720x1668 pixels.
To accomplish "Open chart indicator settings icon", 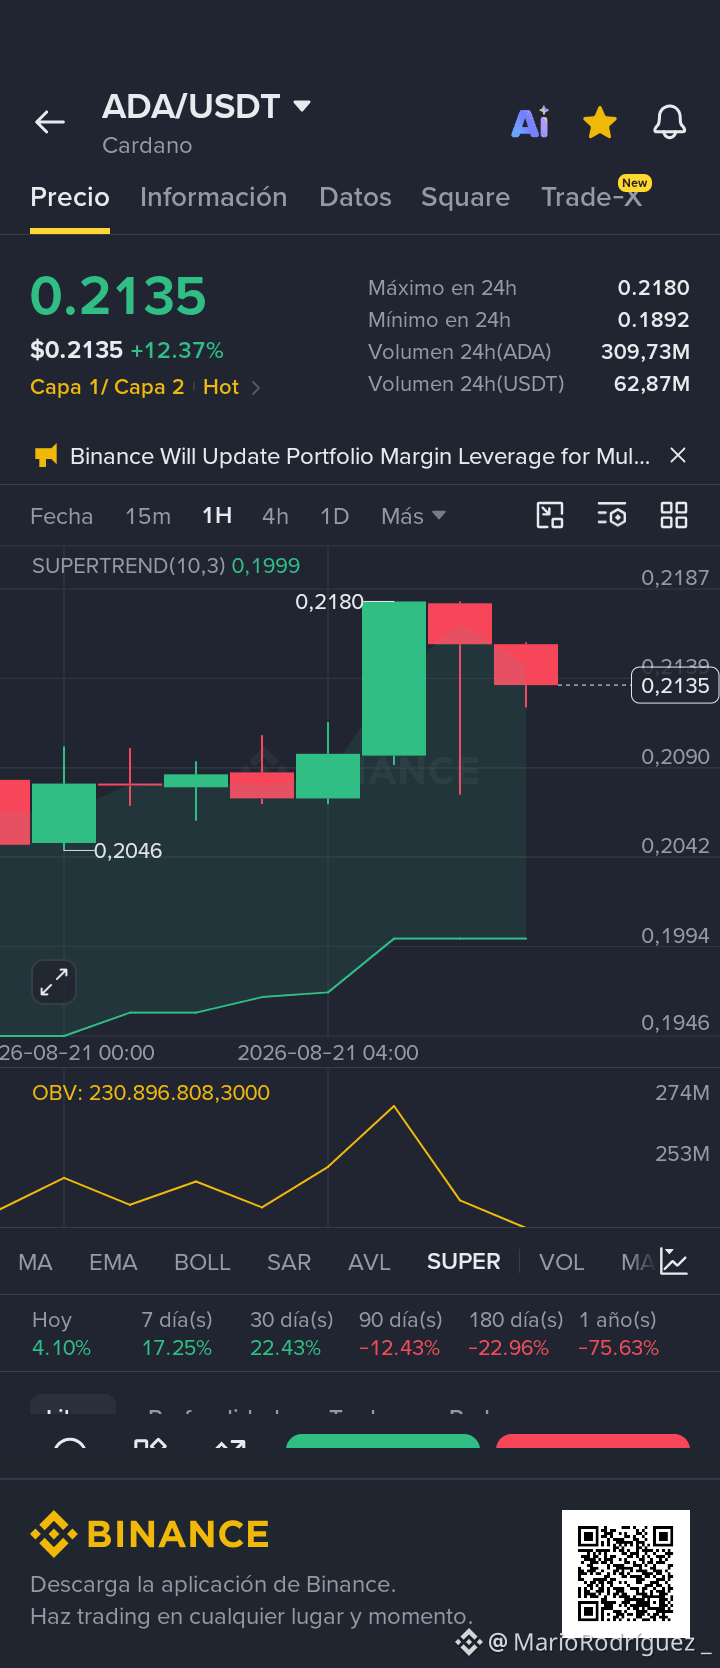I will 612,515.
